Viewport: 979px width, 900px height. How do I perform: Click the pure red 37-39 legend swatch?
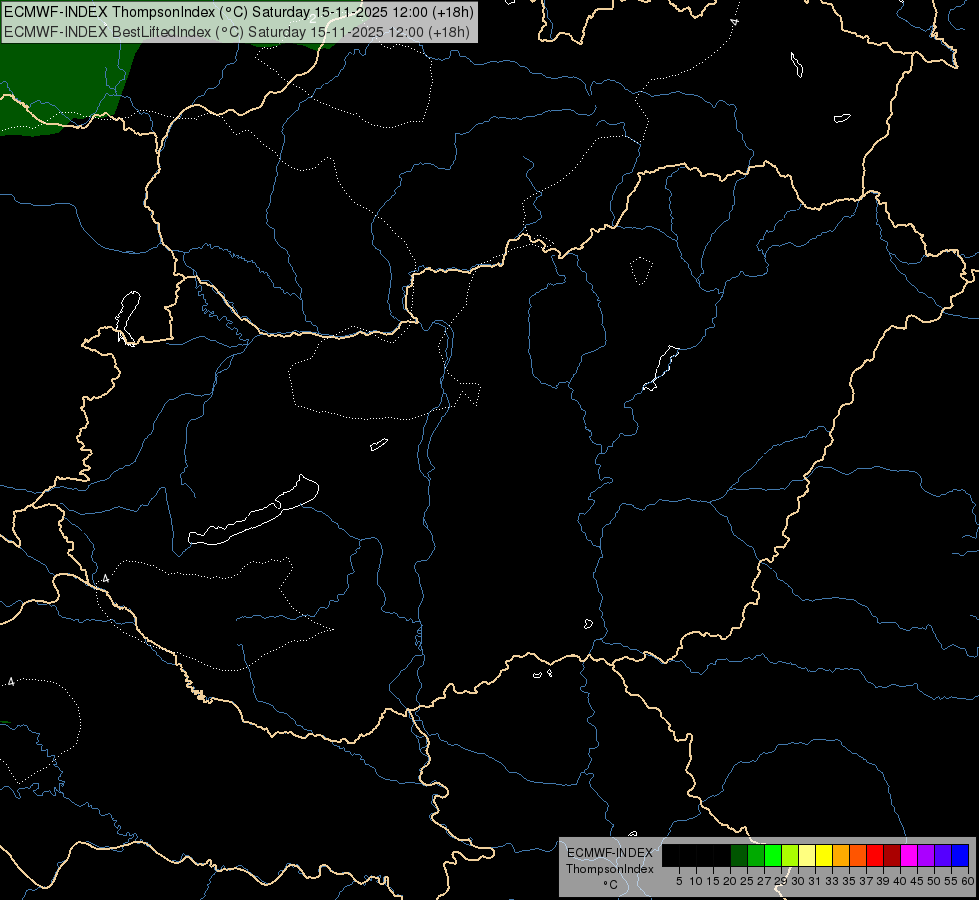(875, 855)
